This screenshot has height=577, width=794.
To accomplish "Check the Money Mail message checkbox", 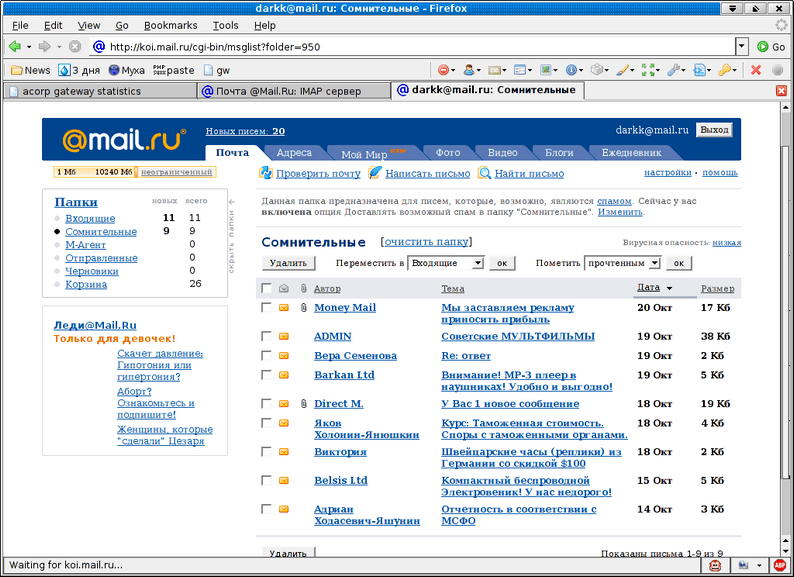I will (x=266, y=307).
